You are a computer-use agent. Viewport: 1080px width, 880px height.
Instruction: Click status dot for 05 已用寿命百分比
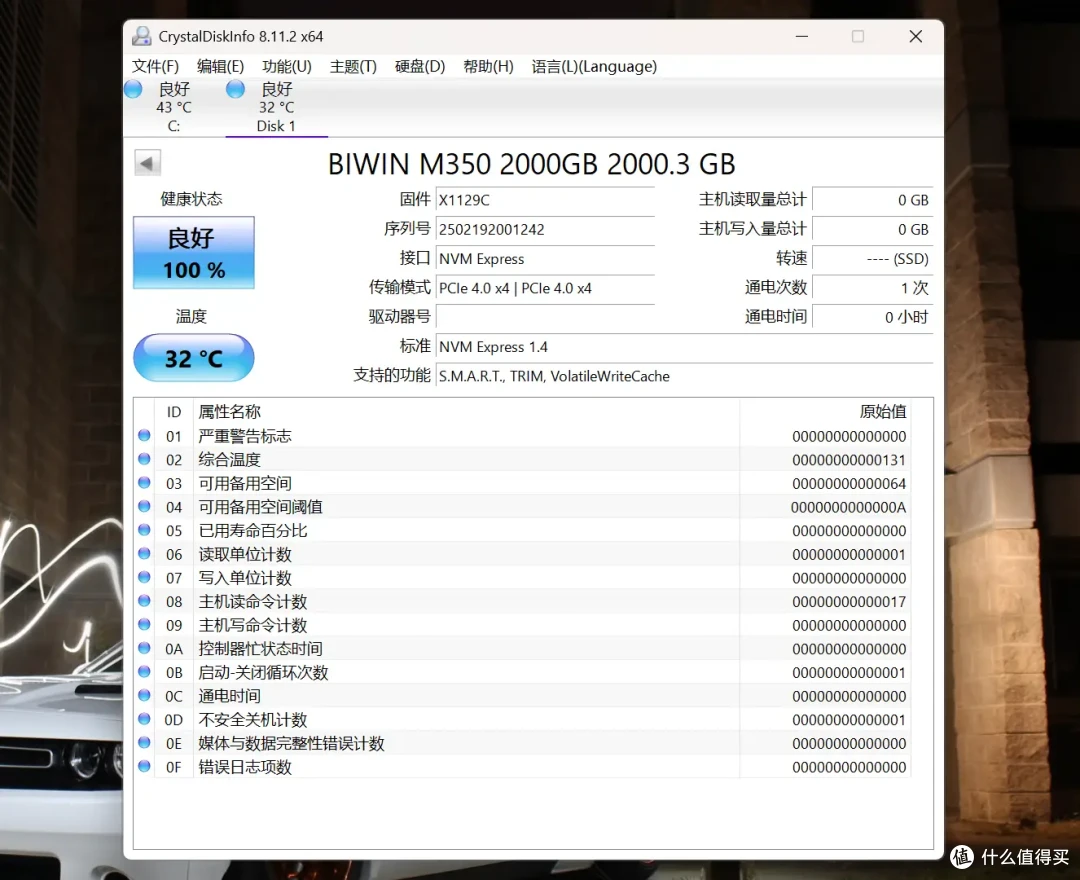(x=144, y=530)
